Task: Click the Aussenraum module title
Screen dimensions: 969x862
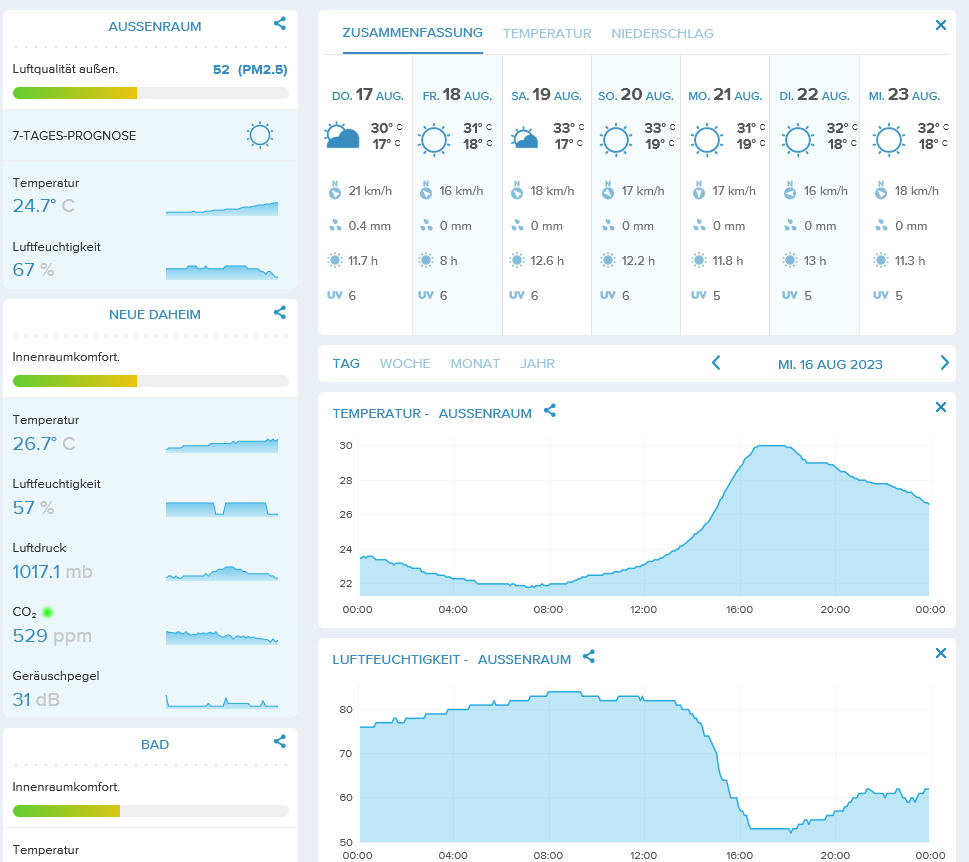Action: (x=154, y=27)
